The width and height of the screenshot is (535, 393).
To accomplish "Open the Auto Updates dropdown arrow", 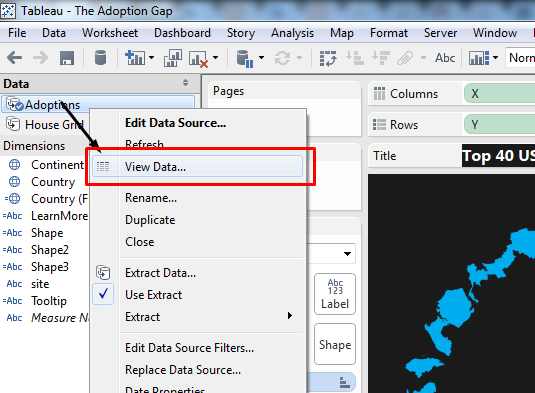I will pyautogui.click(x=261, y=58).
